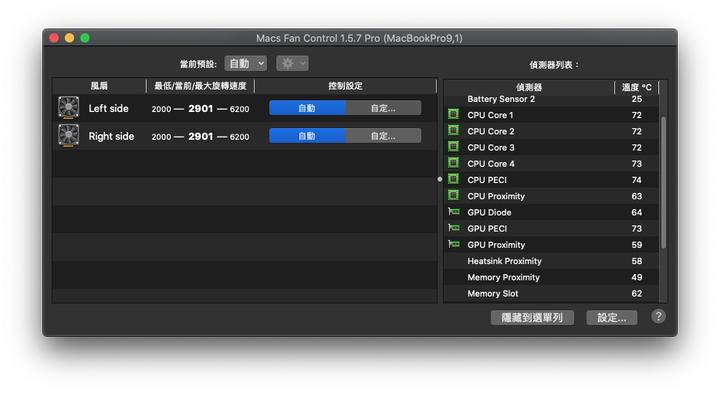
Task: Open the 當前預設 preset dropdown
Action: coord(246,63)
